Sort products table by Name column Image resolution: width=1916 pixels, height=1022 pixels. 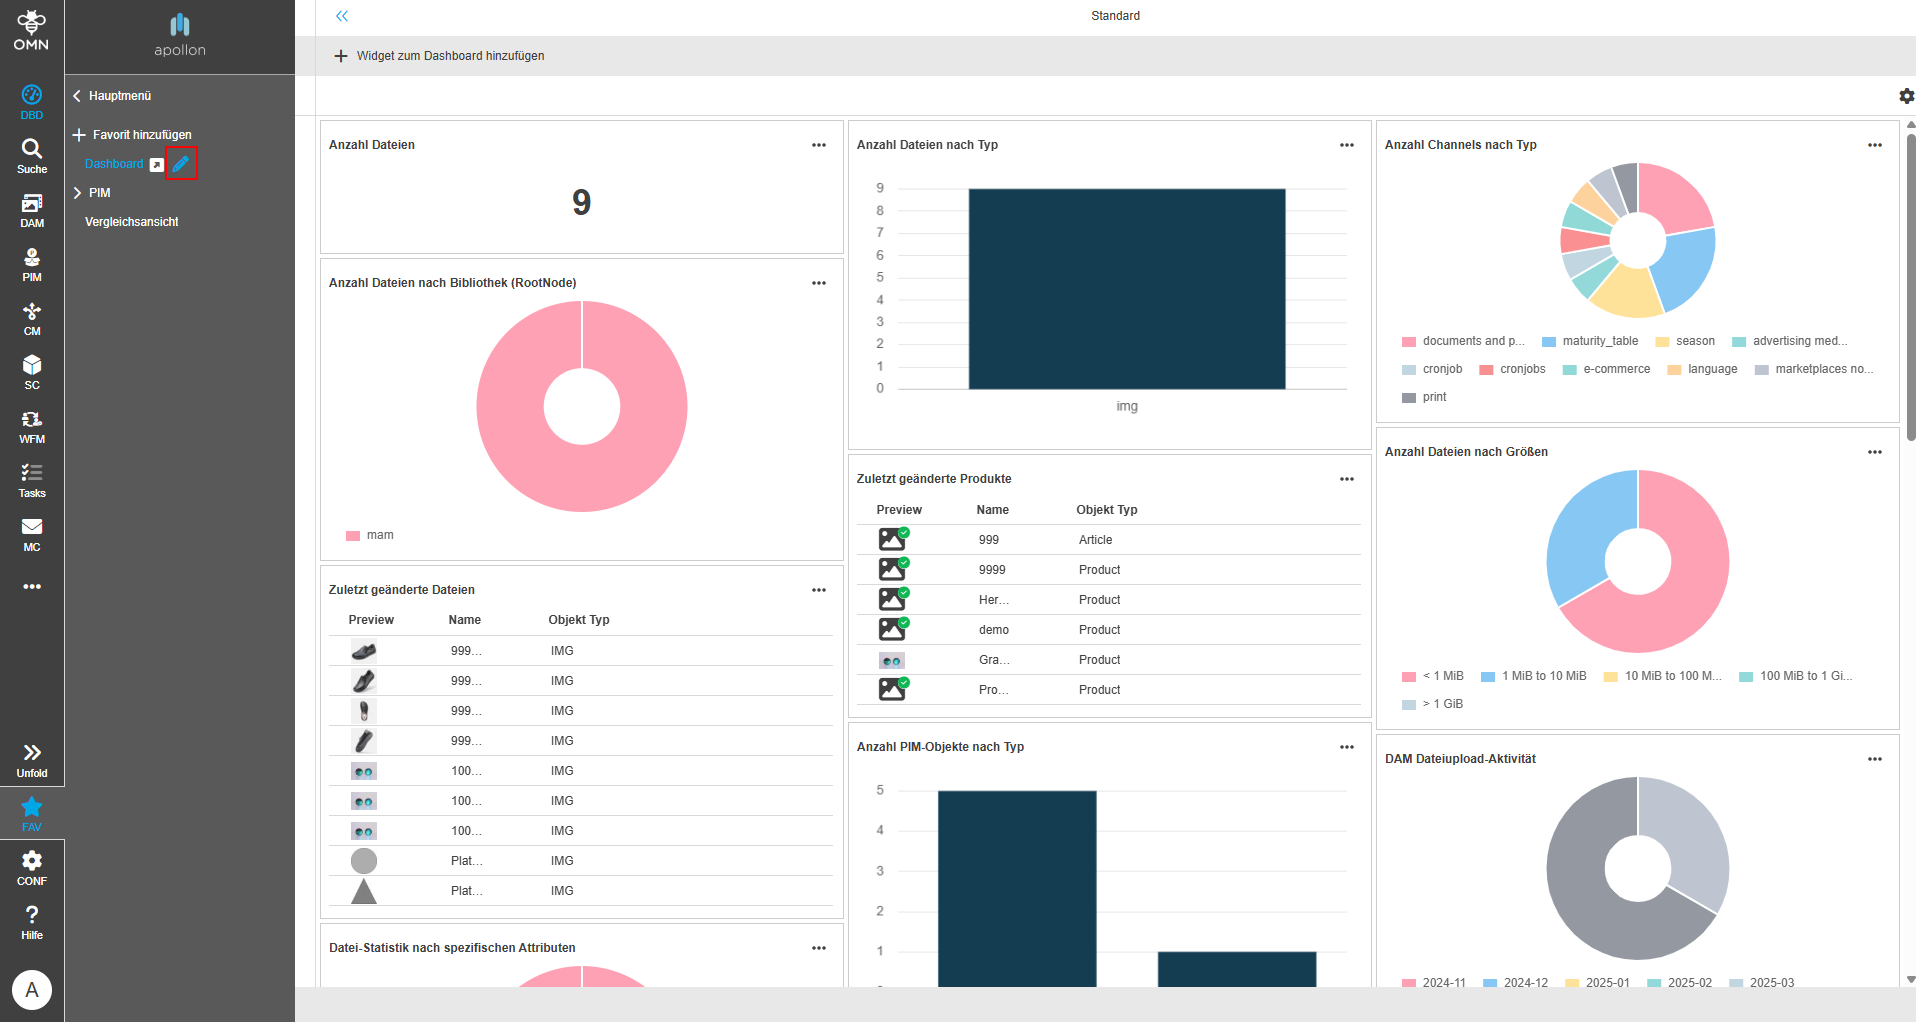(x=993, y=510)
